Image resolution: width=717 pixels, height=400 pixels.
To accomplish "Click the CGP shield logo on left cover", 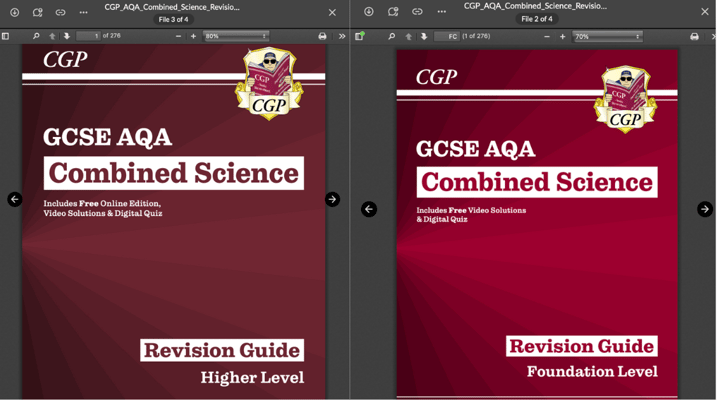I will point(269,84).
